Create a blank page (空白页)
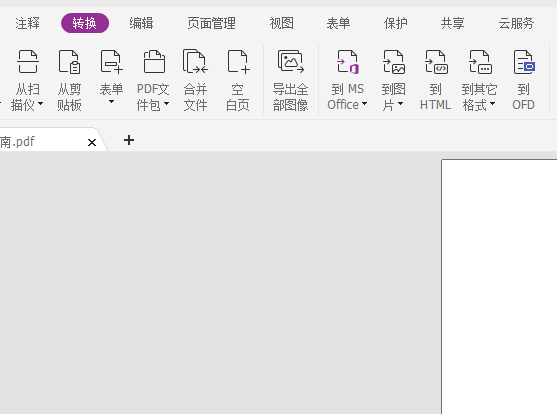557x414 pixels. [238, 62]
